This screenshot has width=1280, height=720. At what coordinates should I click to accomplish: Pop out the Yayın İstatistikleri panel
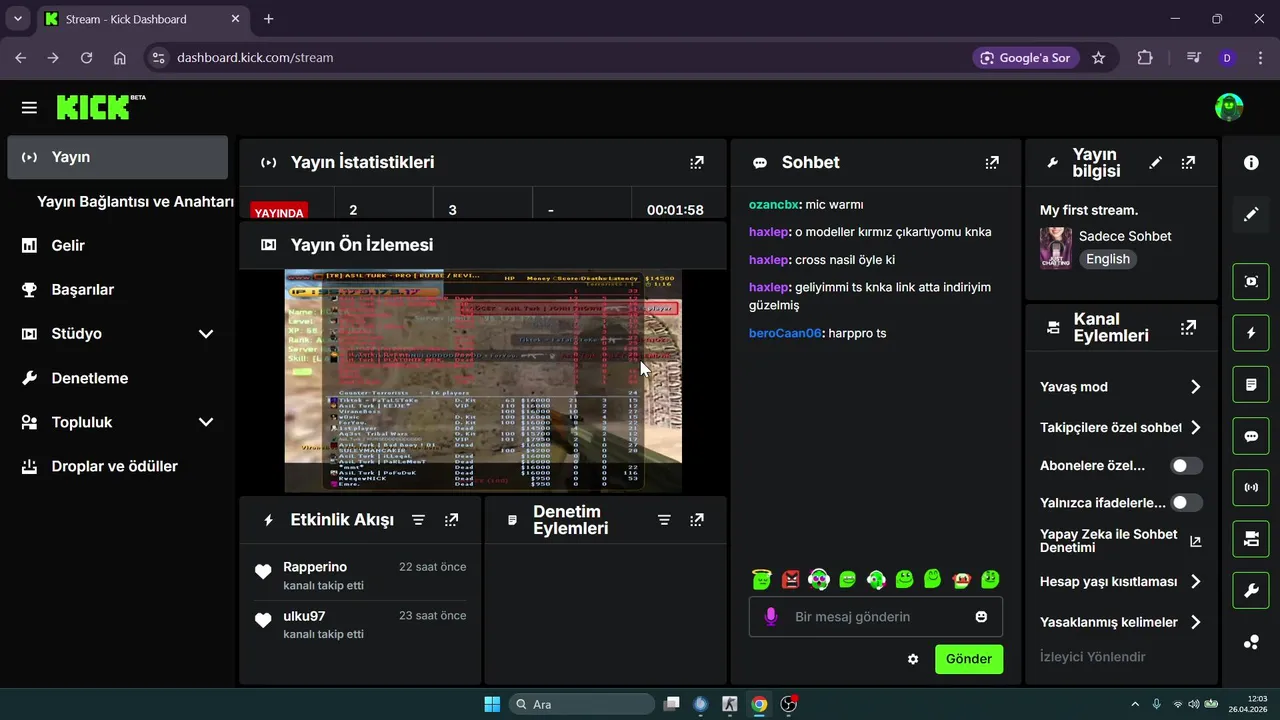[697, 162]
